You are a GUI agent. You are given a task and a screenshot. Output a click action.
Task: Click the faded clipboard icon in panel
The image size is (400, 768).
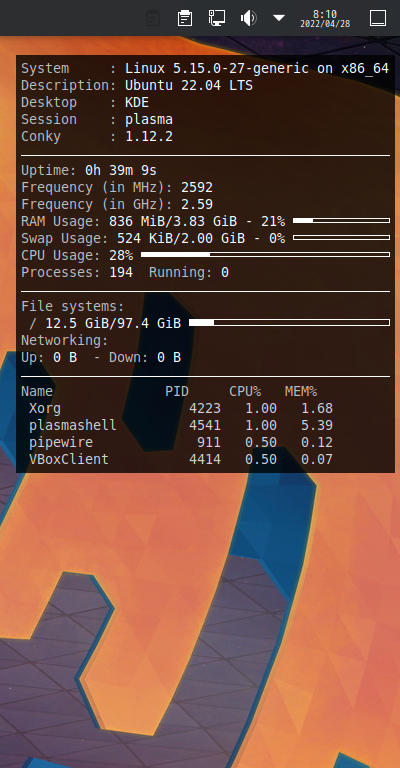tap(153, 18)
